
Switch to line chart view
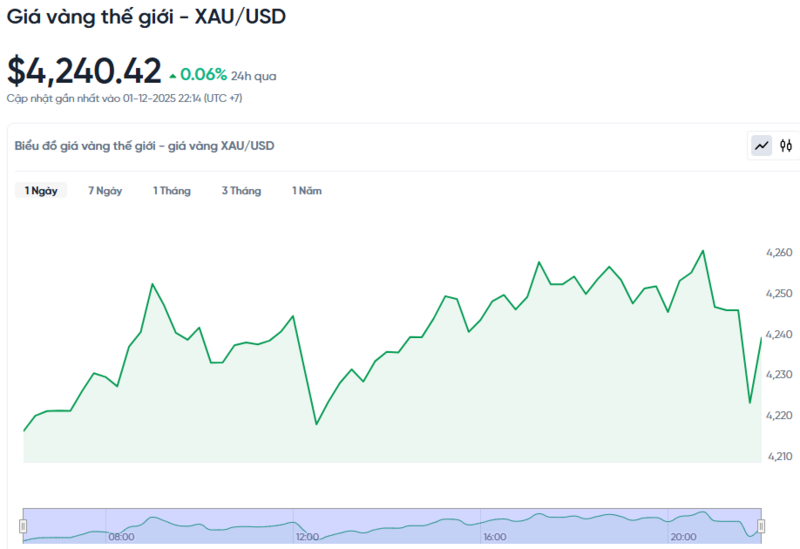(x=762, y=146)
